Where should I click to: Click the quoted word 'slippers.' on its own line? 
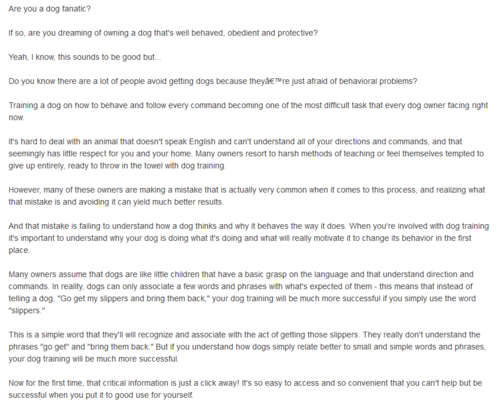click(27, 311)
